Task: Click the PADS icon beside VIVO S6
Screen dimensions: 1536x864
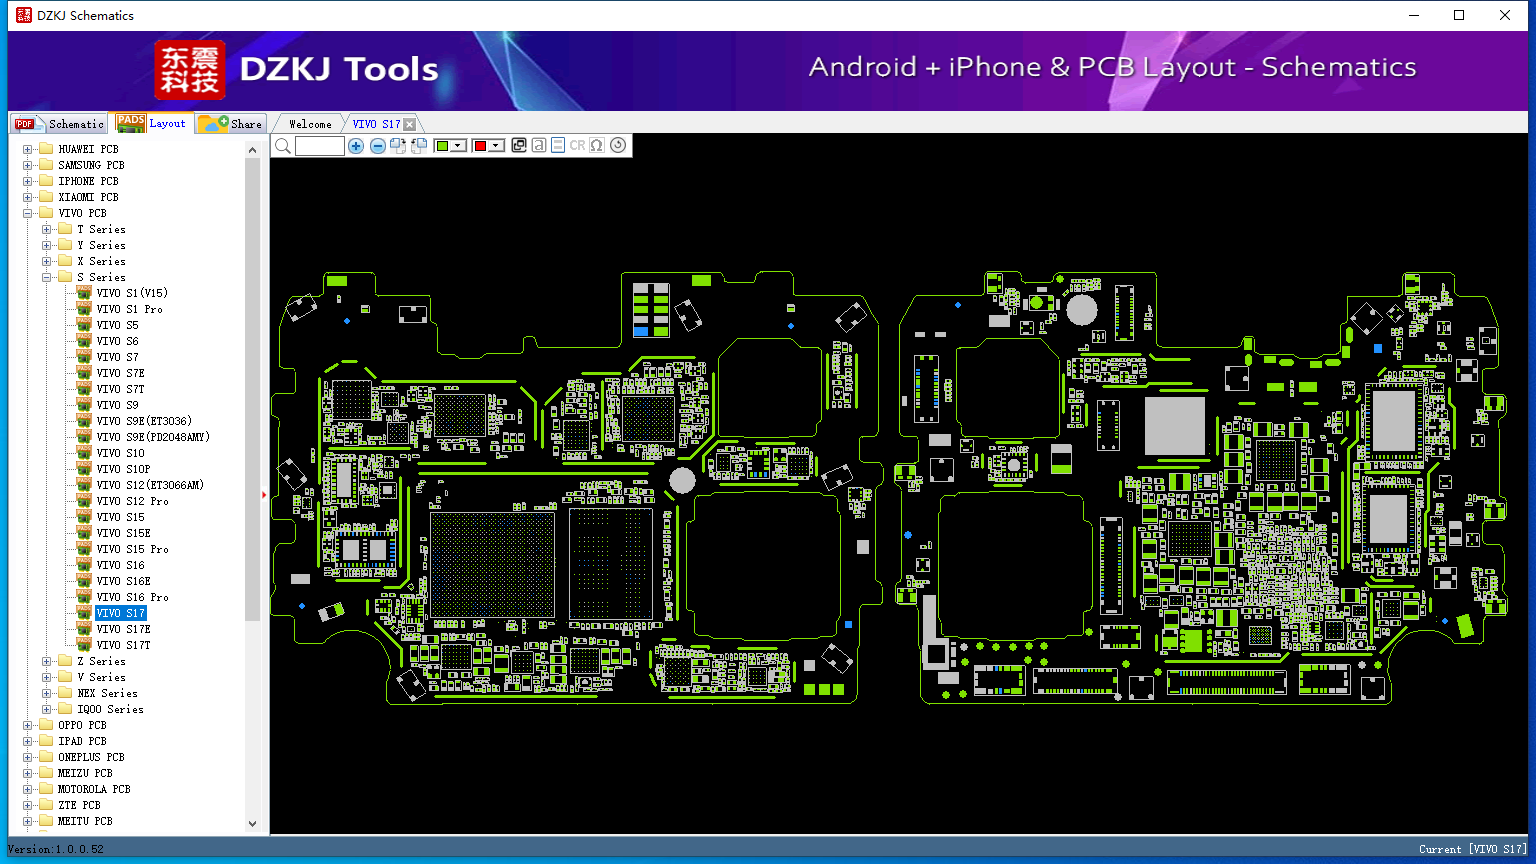Action: [x=85, y=341]
